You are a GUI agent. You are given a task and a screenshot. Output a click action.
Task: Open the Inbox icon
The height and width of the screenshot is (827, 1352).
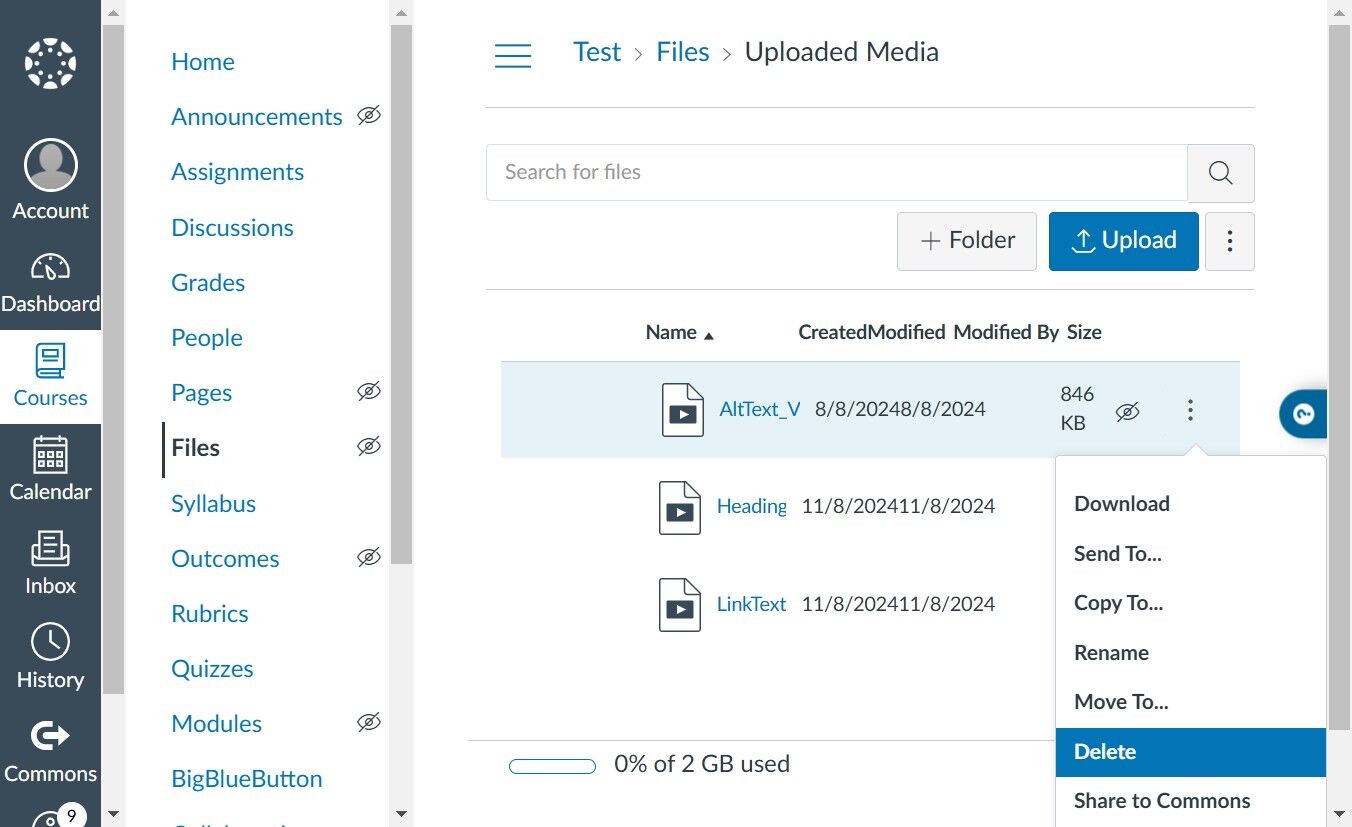point(50,548)
